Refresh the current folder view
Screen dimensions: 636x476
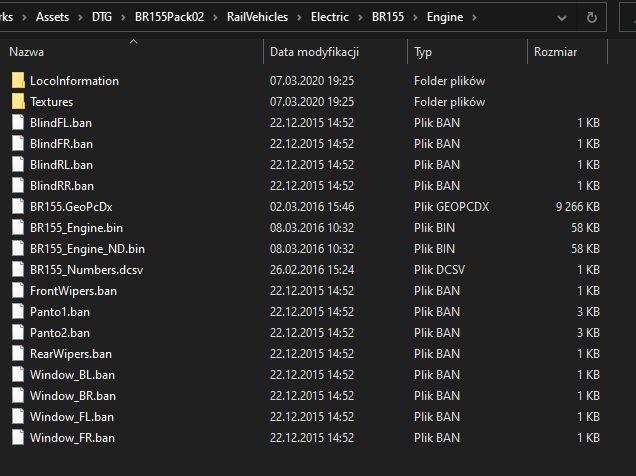[593, 17]
